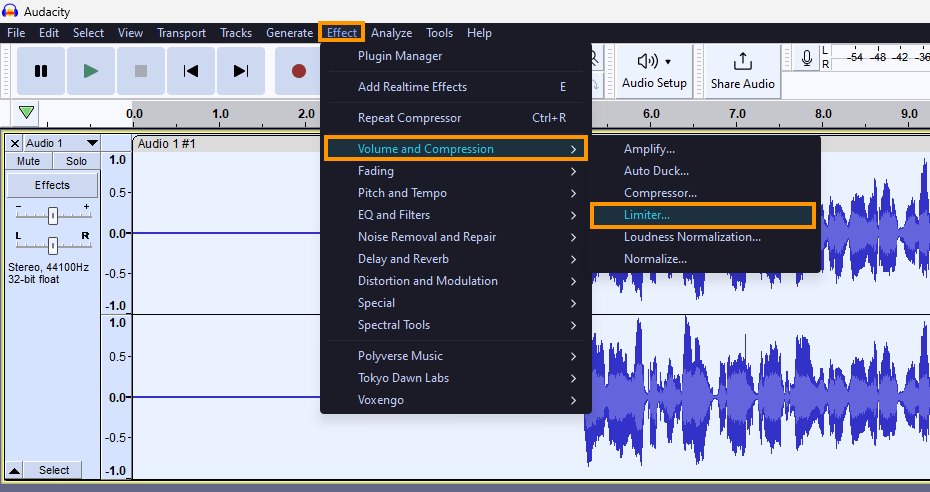Viewport: 930px width, 492px height.
Task: Expand the Delay and Reverb submenu
Action: pyautogui.click(x=456, y=258)
